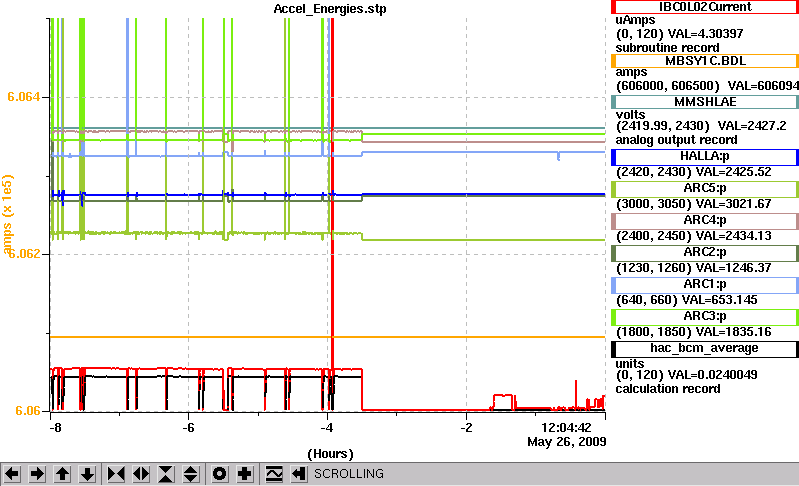Image resolution: width=799 pixels, height=486 pixels.
Task: Click the small red bump after -2 hours
Action: [503, 400]
